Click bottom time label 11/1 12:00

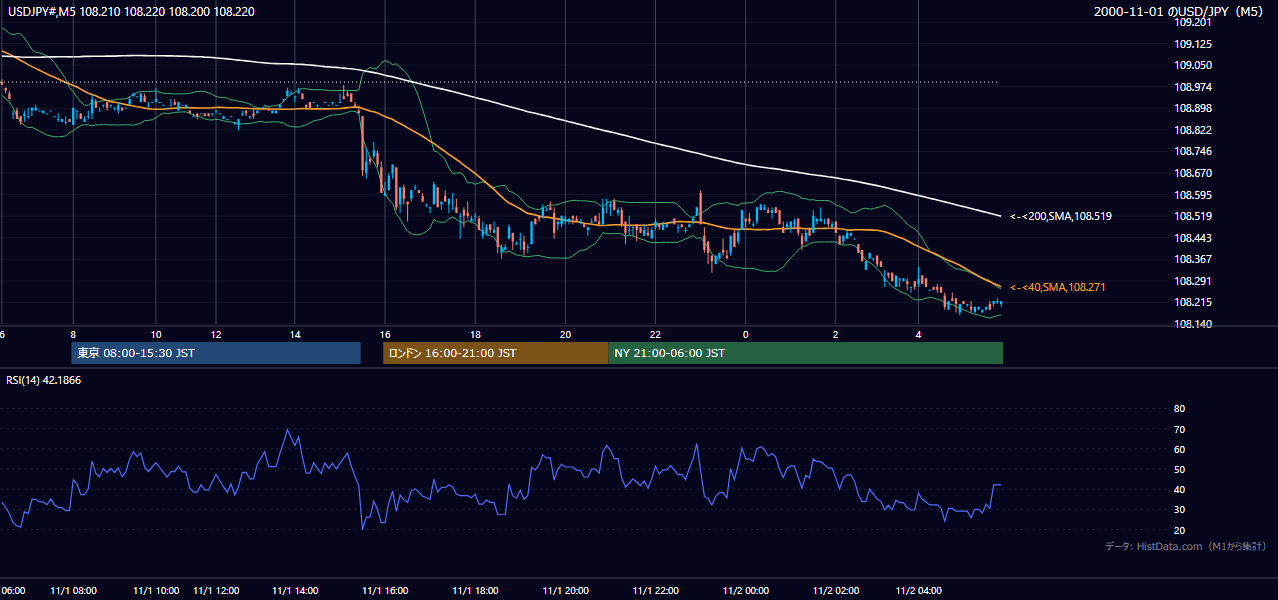(216, 590)
